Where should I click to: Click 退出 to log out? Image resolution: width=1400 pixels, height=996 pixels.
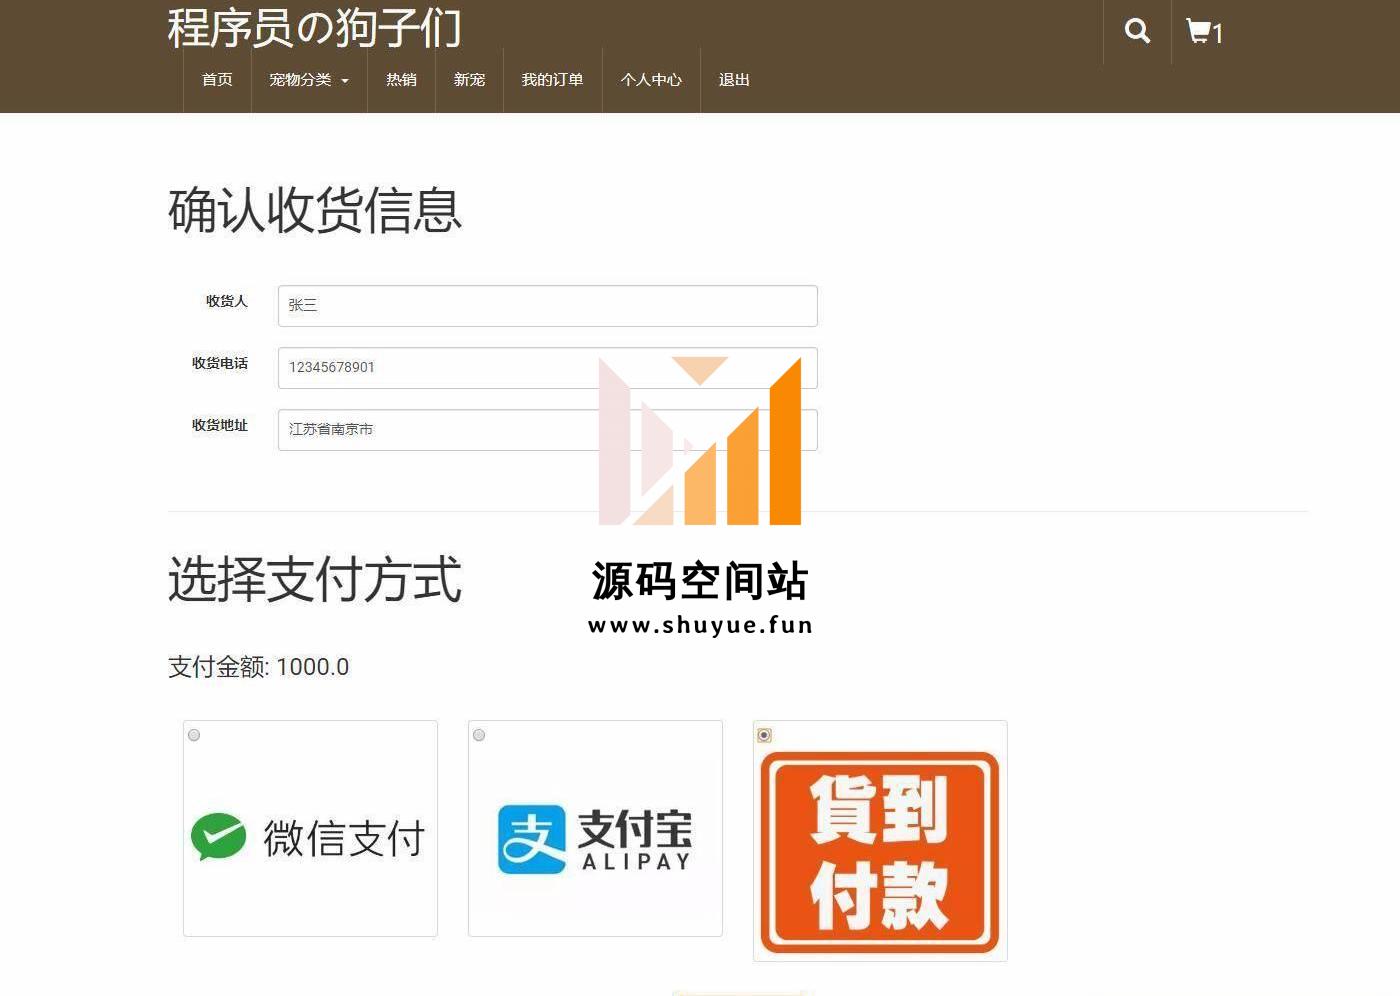(734, 80)
